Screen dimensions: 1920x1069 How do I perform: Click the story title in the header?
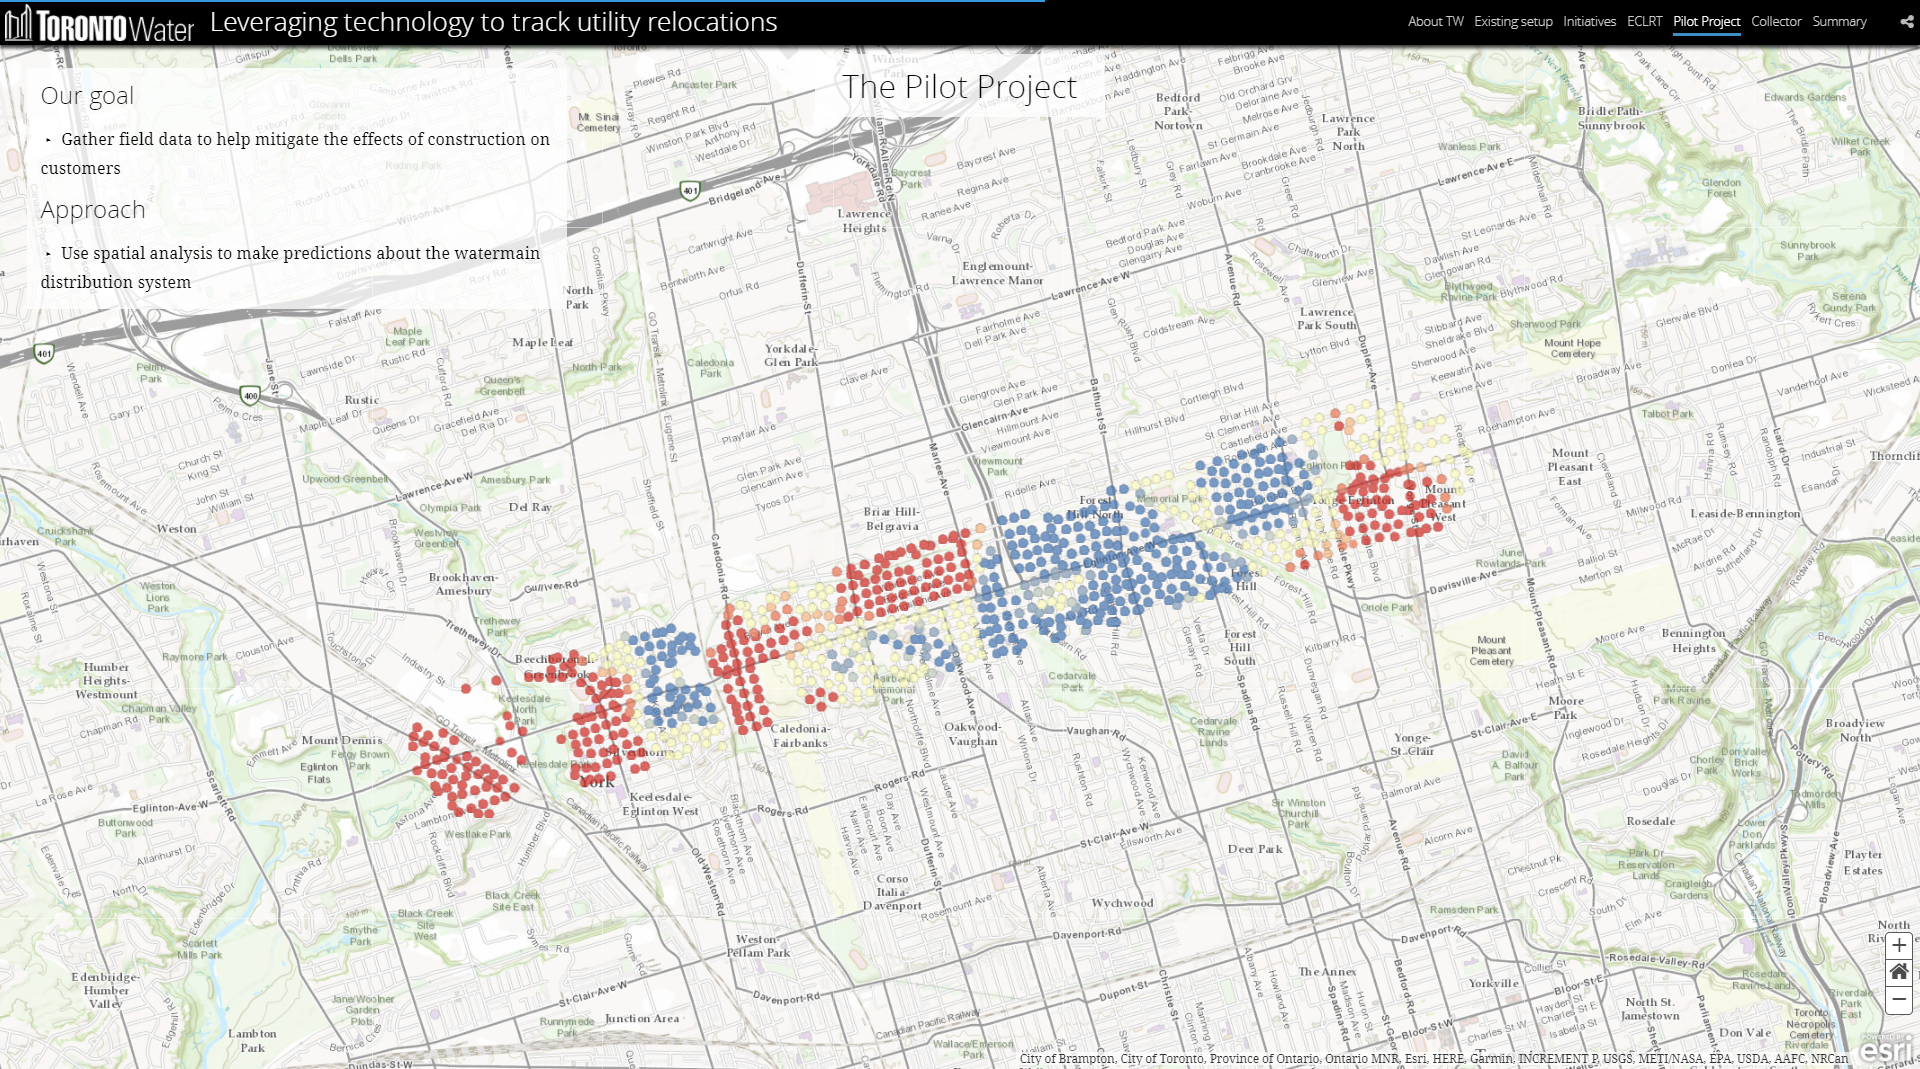[493, 22]
